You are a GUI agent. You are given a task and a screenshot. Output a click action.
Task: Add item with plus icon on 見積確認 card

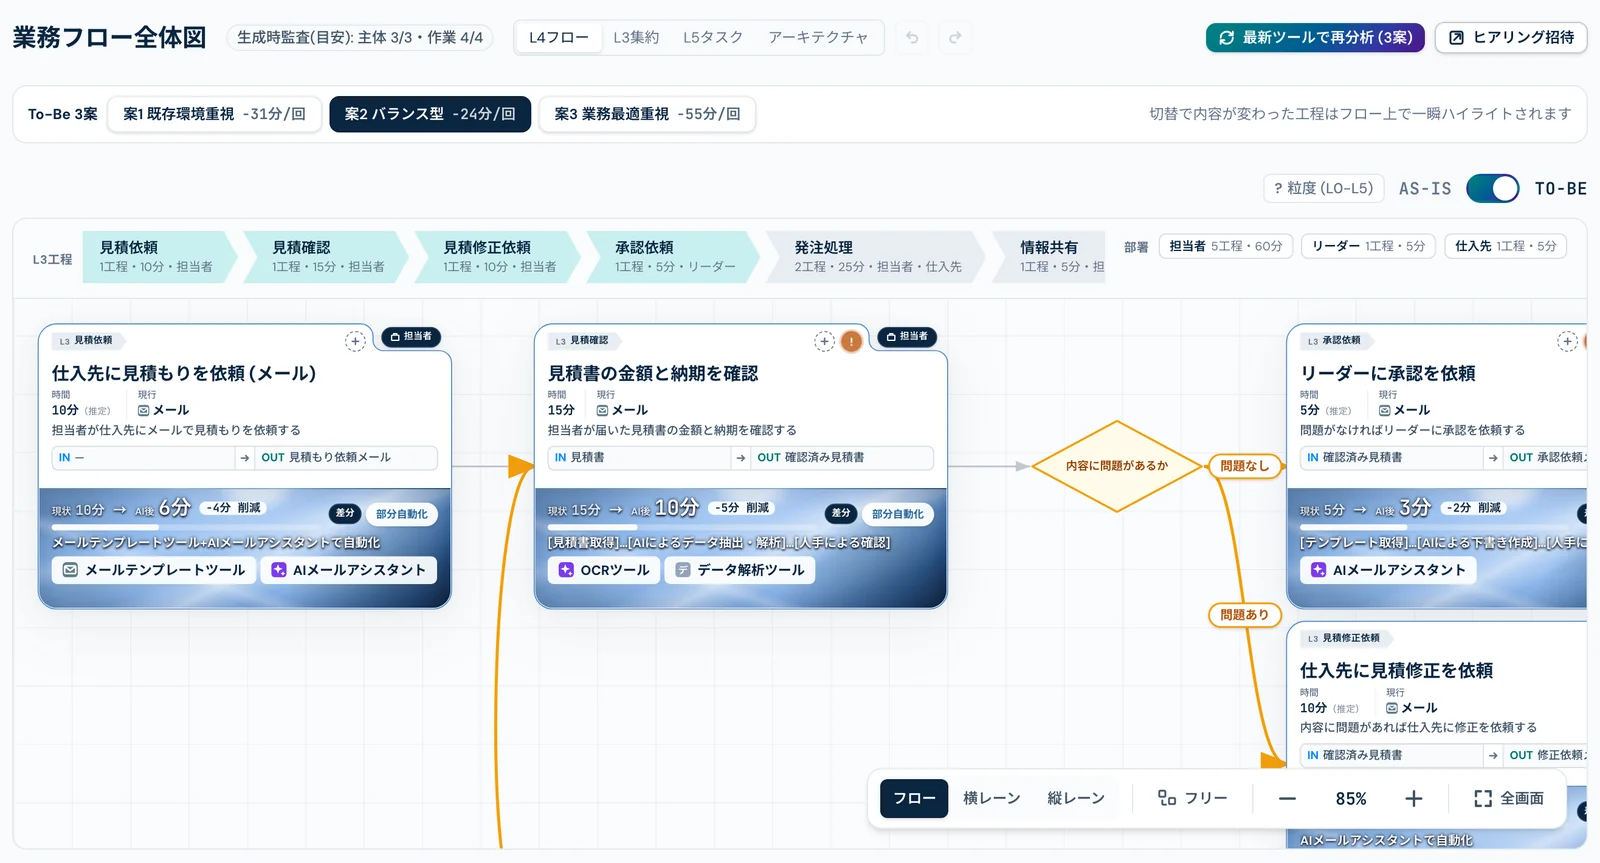click(x=824, y=341)
